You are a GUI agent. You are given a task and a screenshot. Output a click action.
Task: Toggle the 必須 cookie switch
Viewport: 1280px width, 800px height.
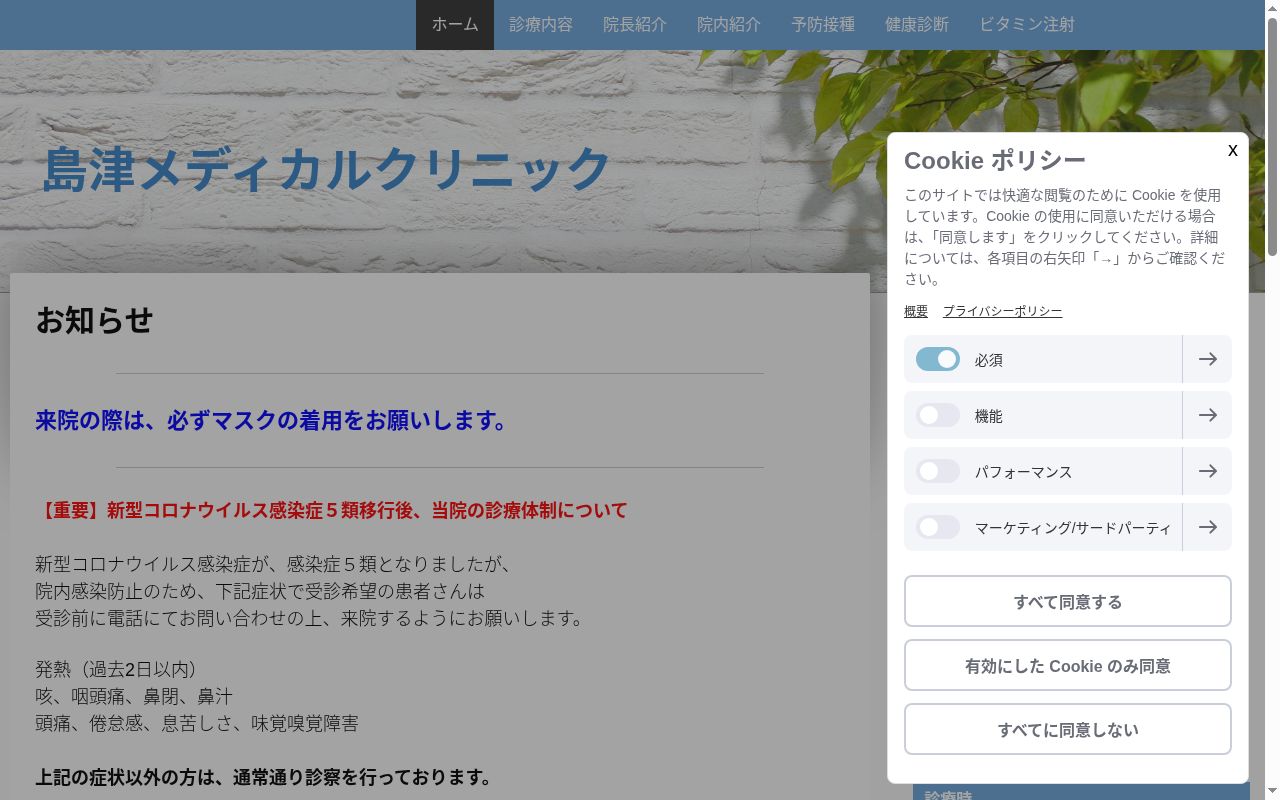[x=938, y=359]
